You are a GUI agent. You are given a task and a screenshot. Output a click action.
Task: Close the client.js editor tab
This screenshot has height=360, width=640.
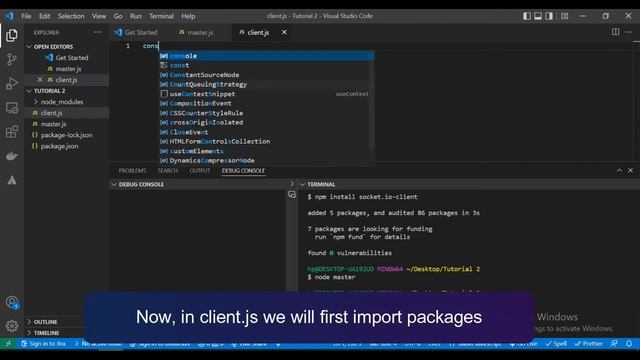point(284,32)
